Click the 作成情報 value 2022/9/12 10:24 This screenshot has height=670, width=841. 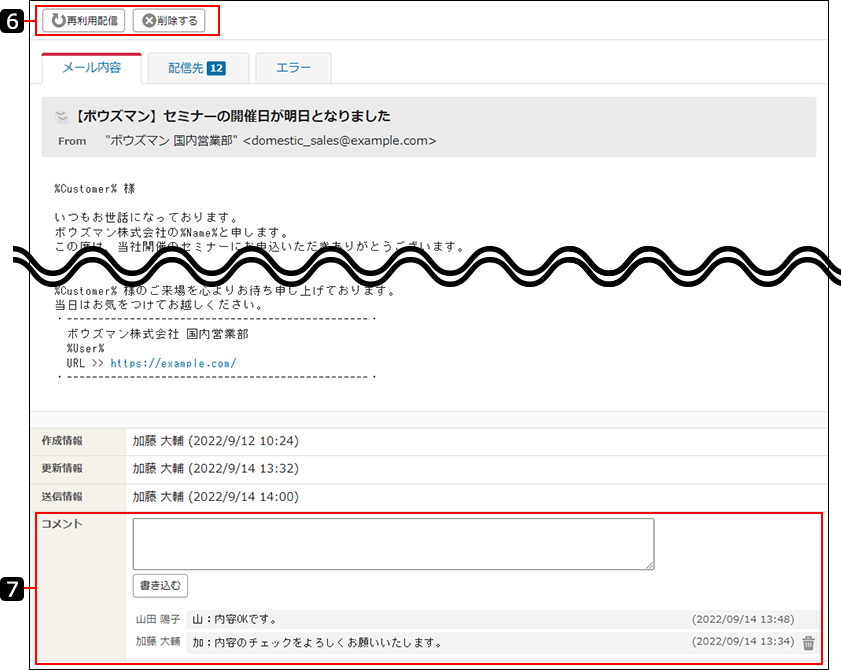pos(244,441)
